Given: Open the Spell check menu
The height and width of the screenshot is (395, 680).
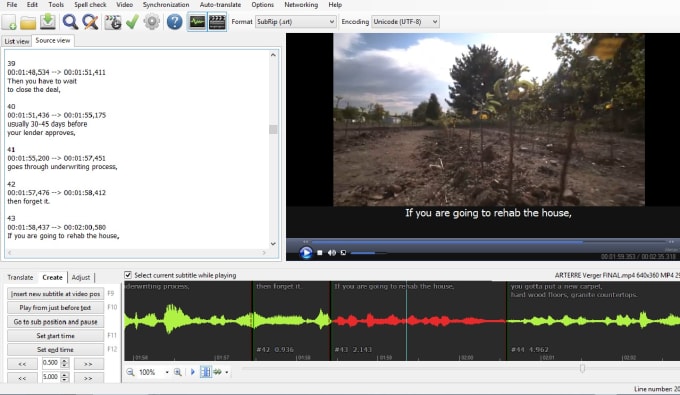Looking at the screenshot, I should (90, 5).
